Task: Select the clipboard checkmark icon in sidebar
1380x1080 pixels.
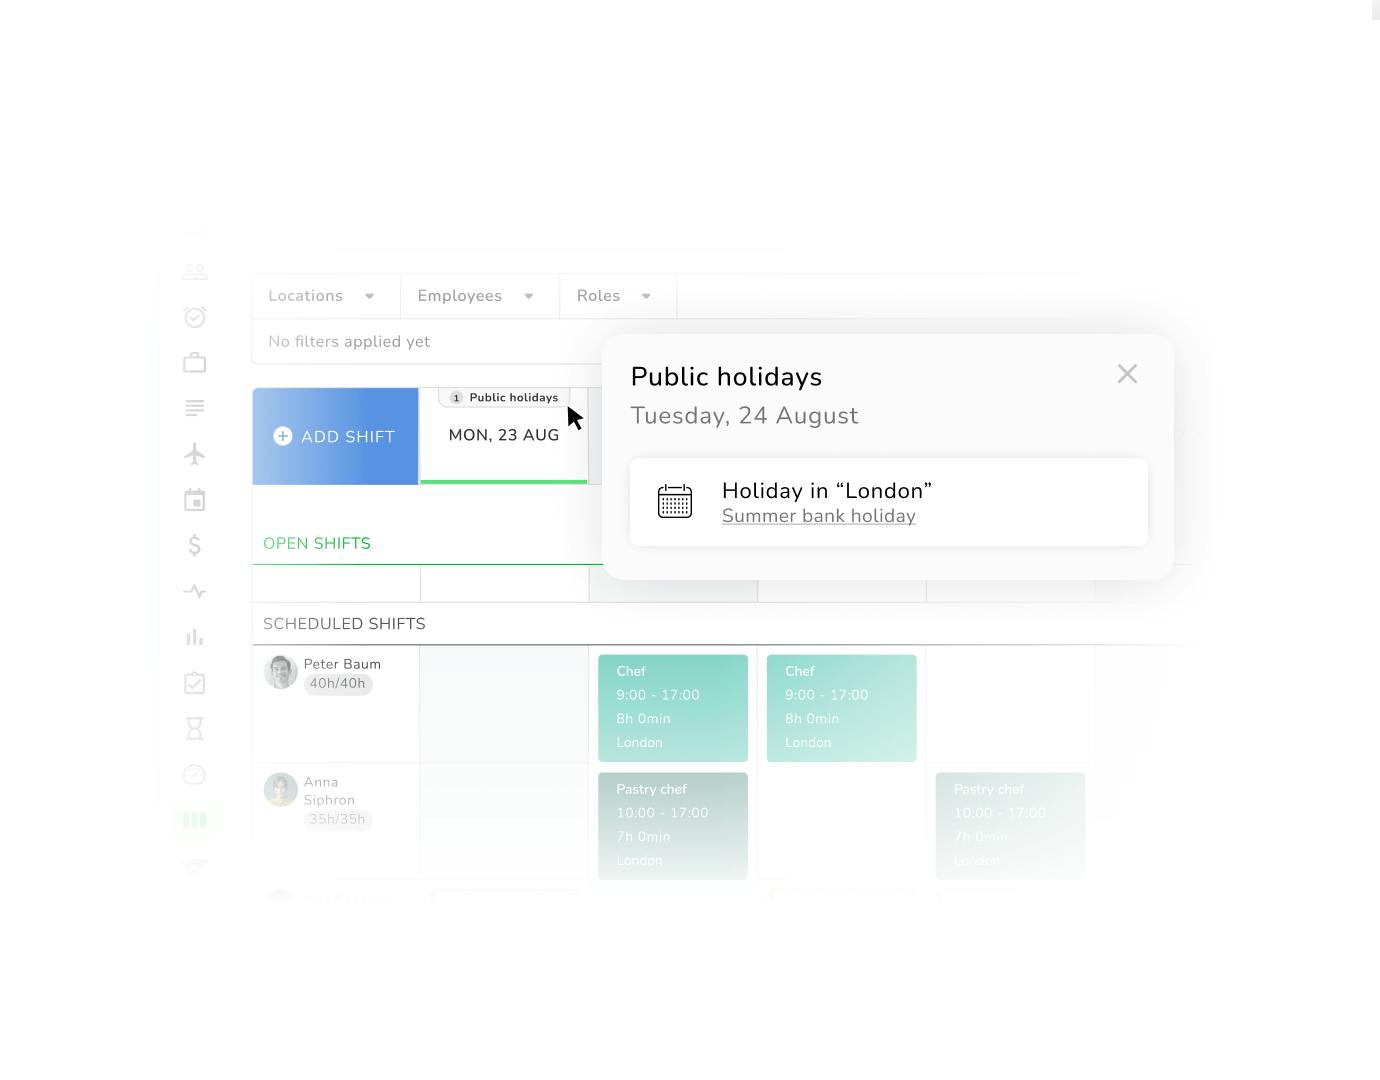Action: point(195,683)
